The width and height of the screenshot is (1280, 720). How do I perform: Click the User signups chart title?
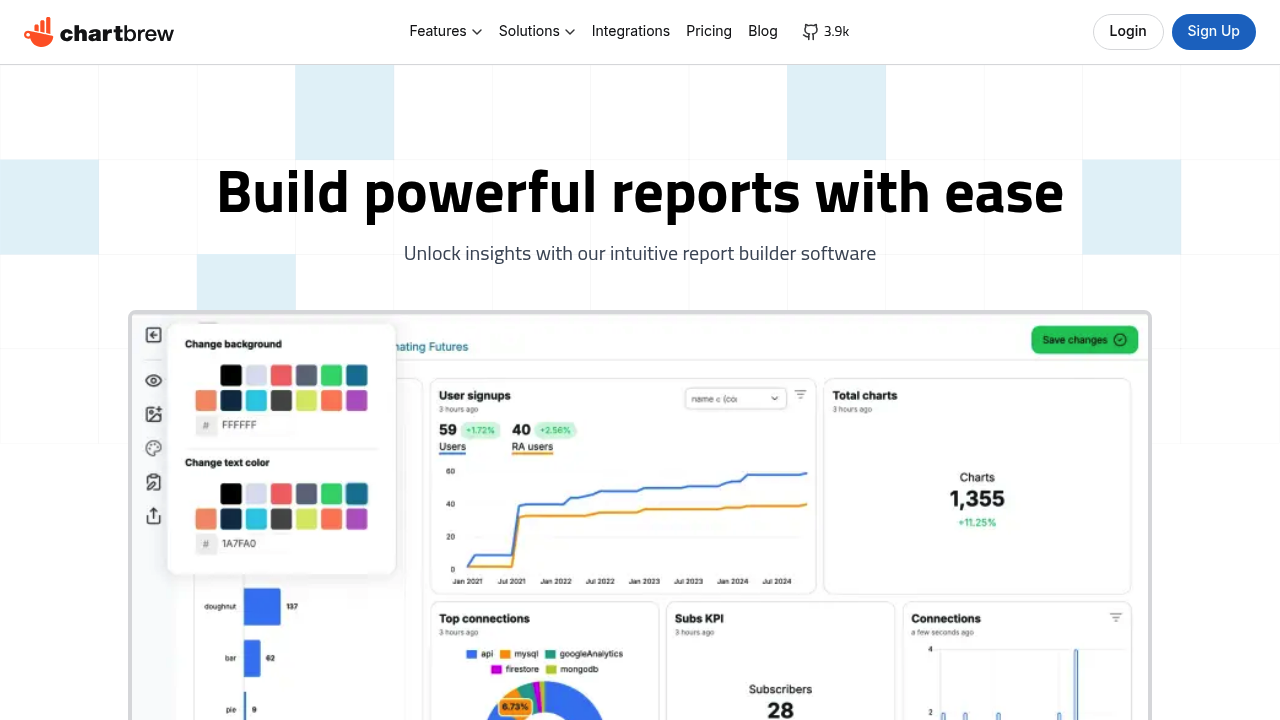[x=475, y=395]
